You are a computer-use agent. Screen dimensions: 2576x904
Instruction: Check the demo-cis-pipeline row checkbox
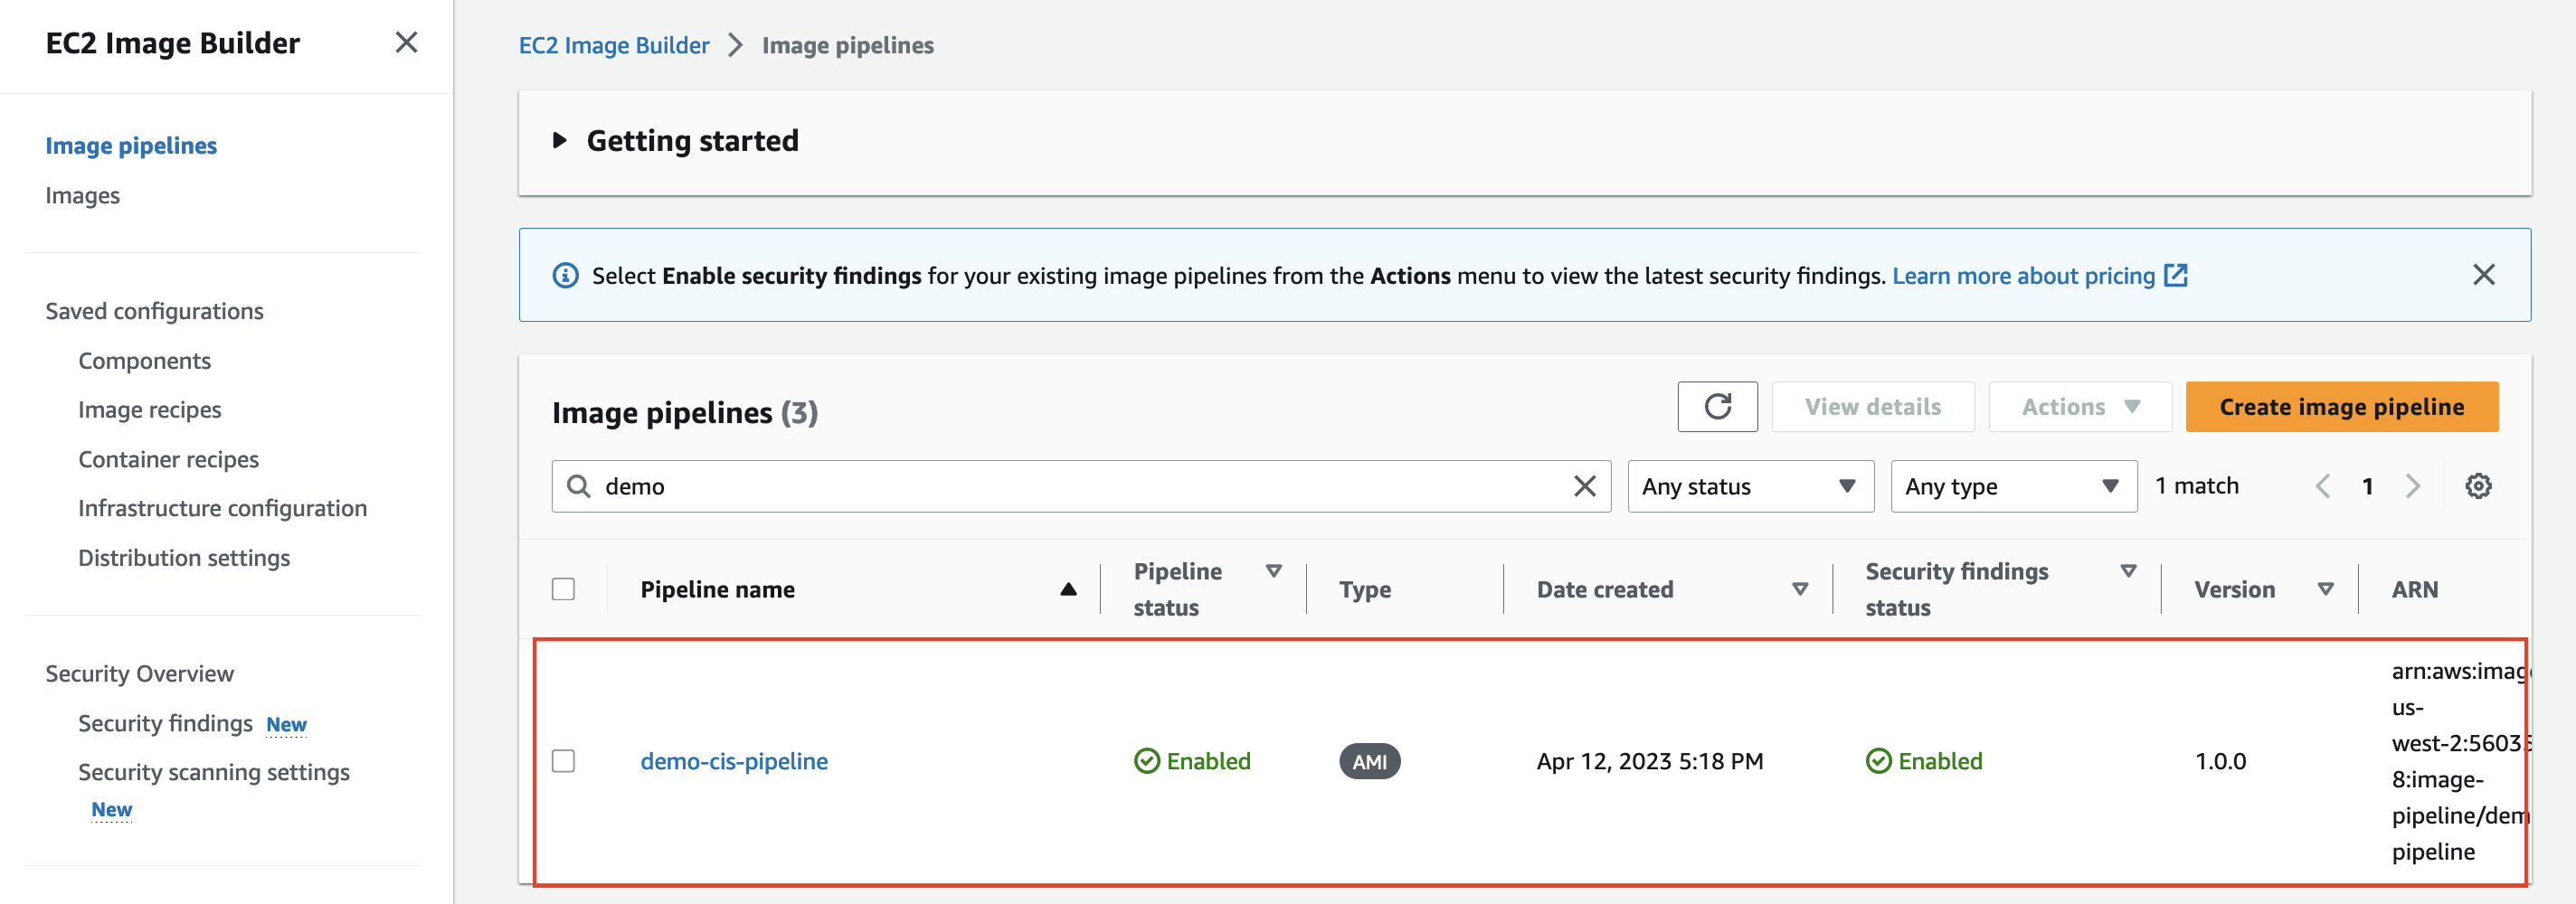(x=563, y=761)
